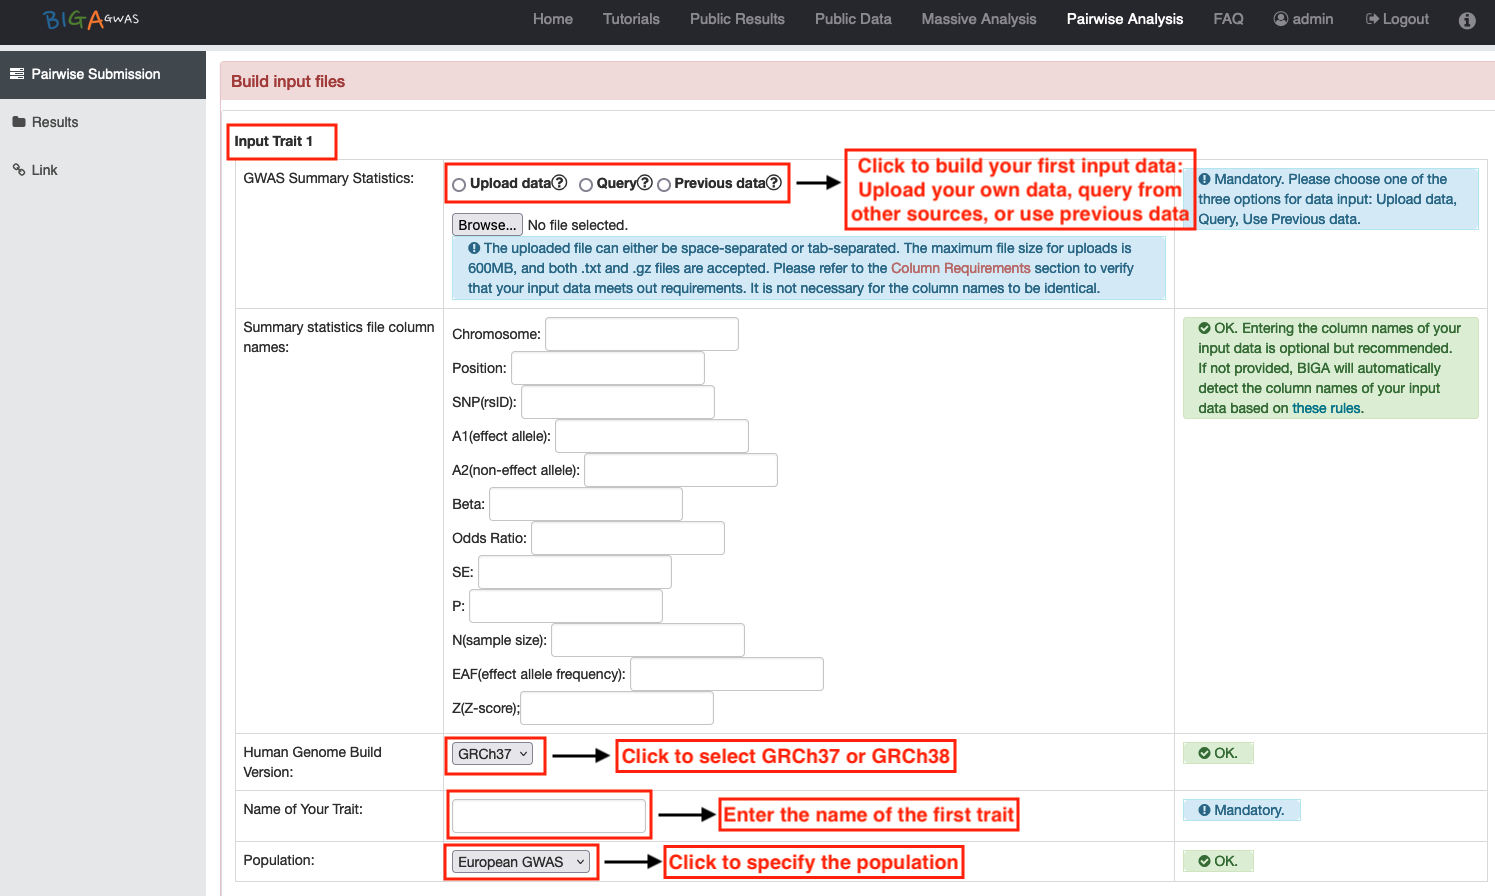Open the Public Results menu
The image size is (1495, 896).
(x=737, y=19)
